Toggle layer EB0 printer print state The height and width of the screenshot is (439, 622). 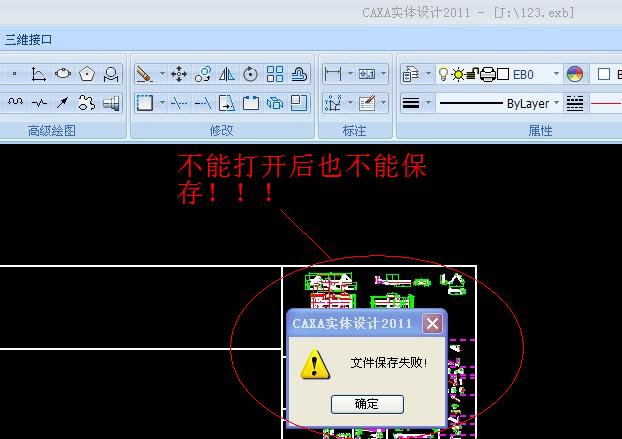488,74
